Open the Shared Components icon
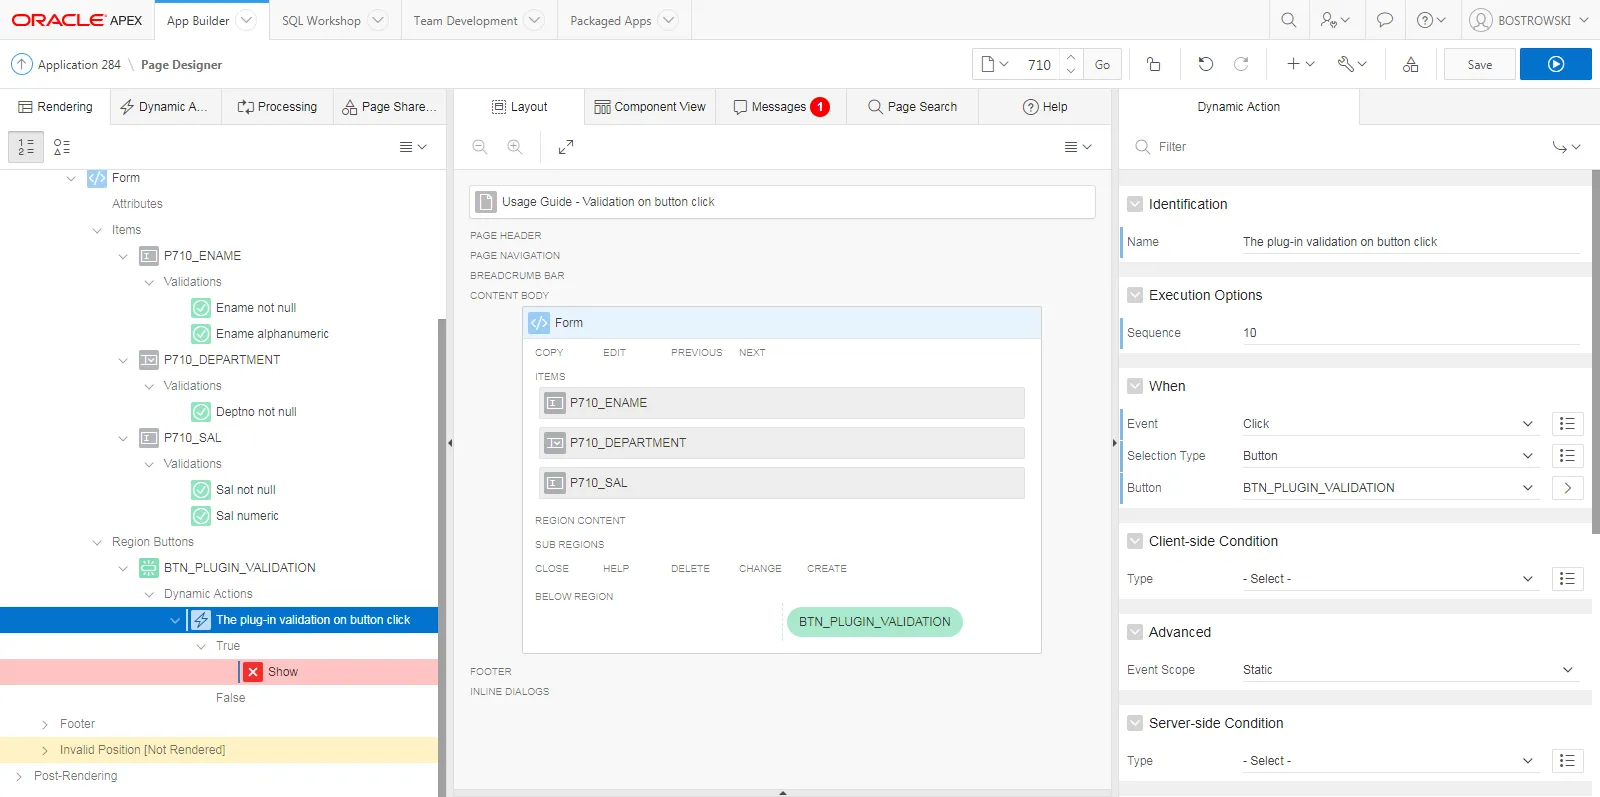Image resolution: width=1600 pixels, height=797 pixels. (x=1410, y=64)
